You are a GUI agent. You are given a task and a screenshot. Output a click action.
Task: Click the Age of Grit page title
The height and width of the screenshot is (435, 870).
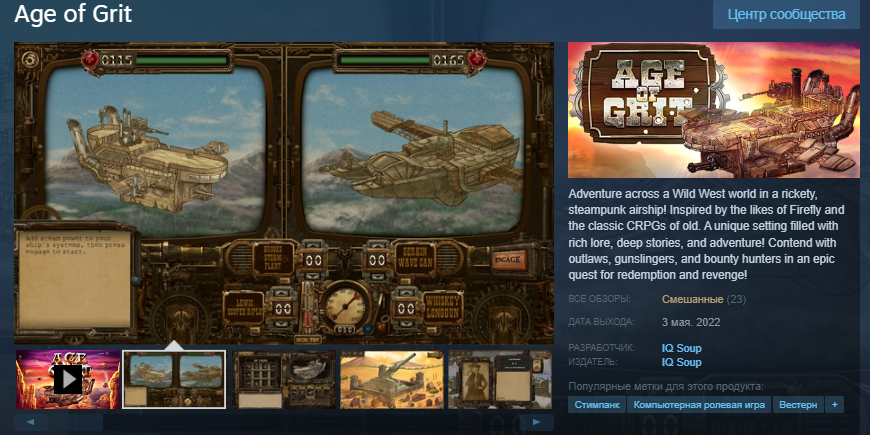tap(73, 14)
